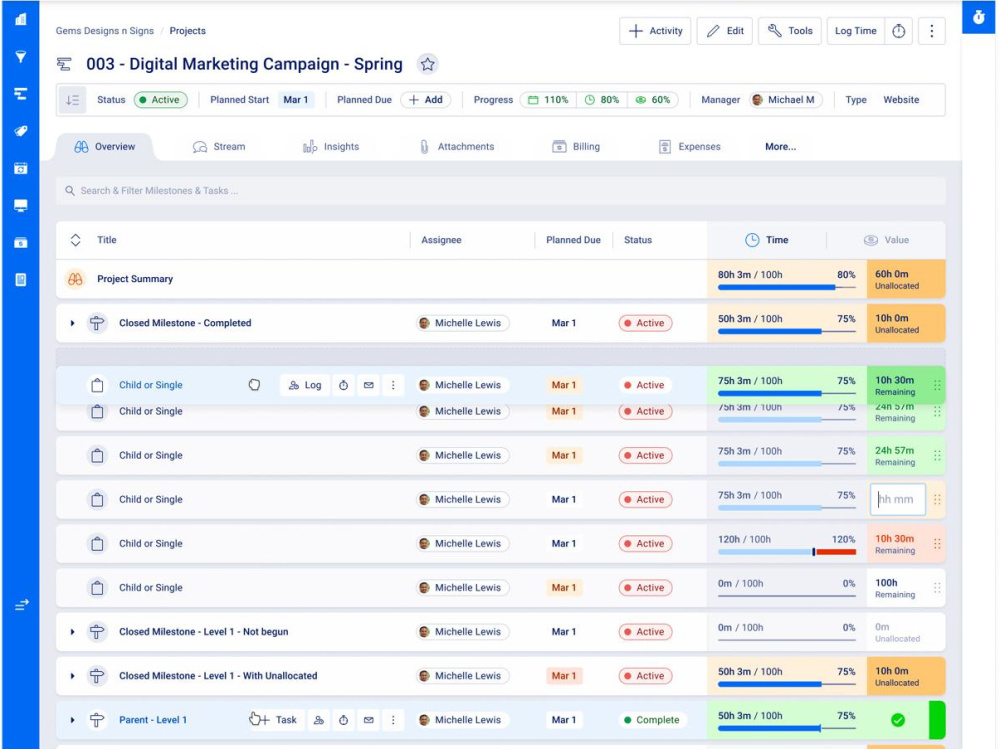Click the blue stopwatch button top right
The height and width of the screenshot is (749, 1000).
click(978, 17)
